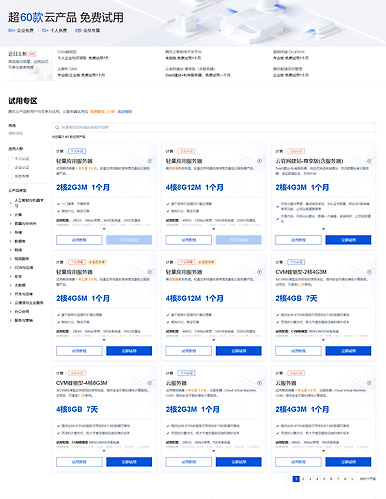The image size is (386, 499).
Task: Select 容器与中间件 in product type list
Action: (25, 223)
